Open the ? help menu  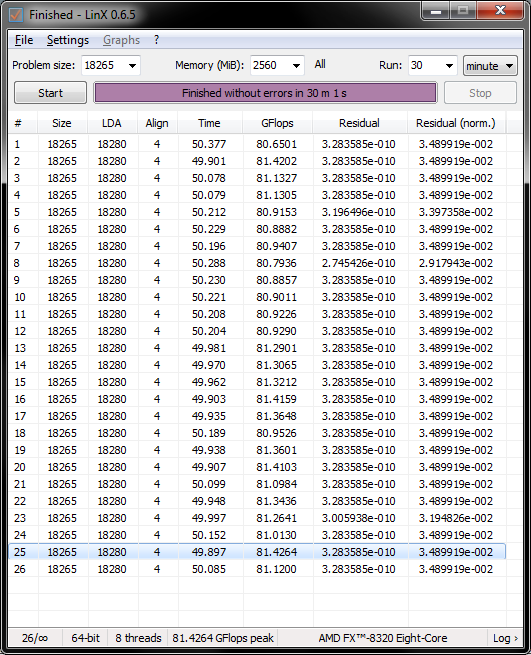pyautogui.click(x=156, y=40)
